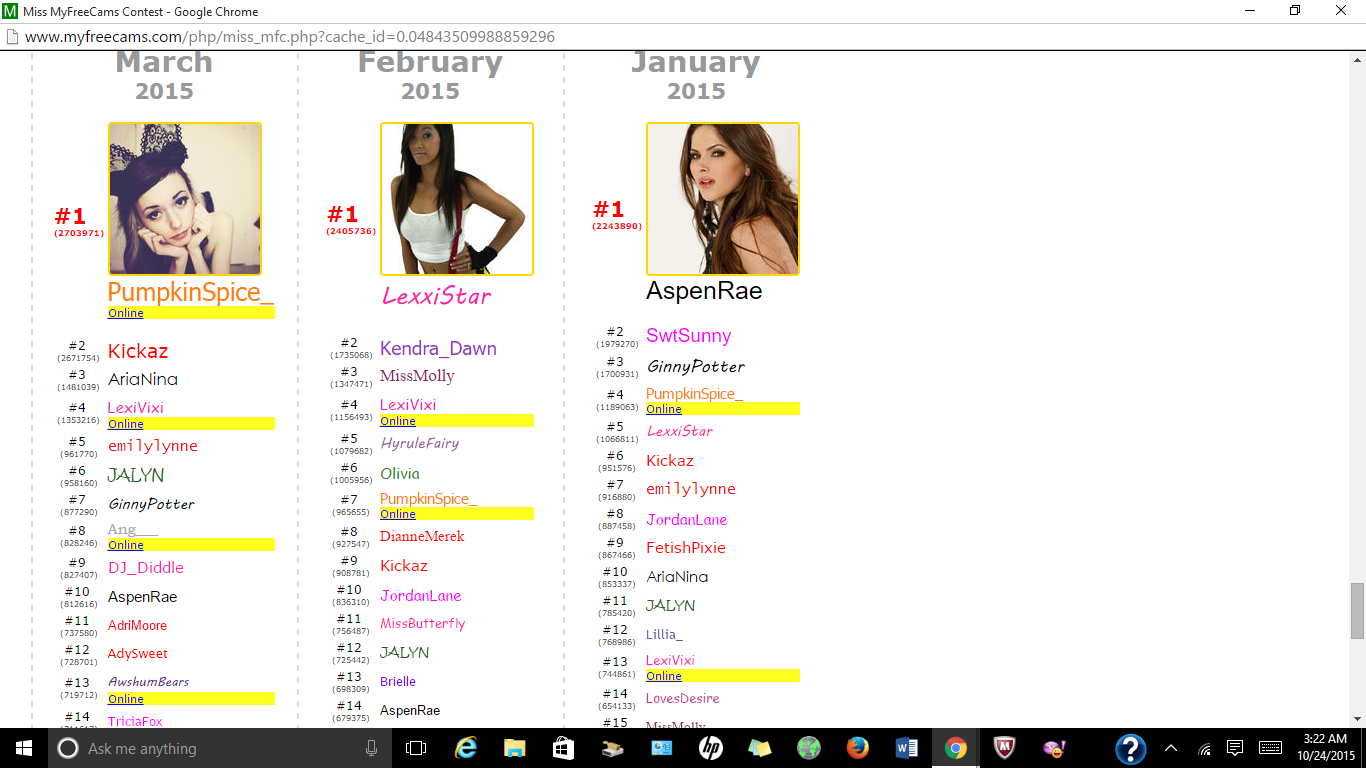1366x768 pixels.
Task: Open JordanLane in February #10 spot
Action: (x=421, y=595)
